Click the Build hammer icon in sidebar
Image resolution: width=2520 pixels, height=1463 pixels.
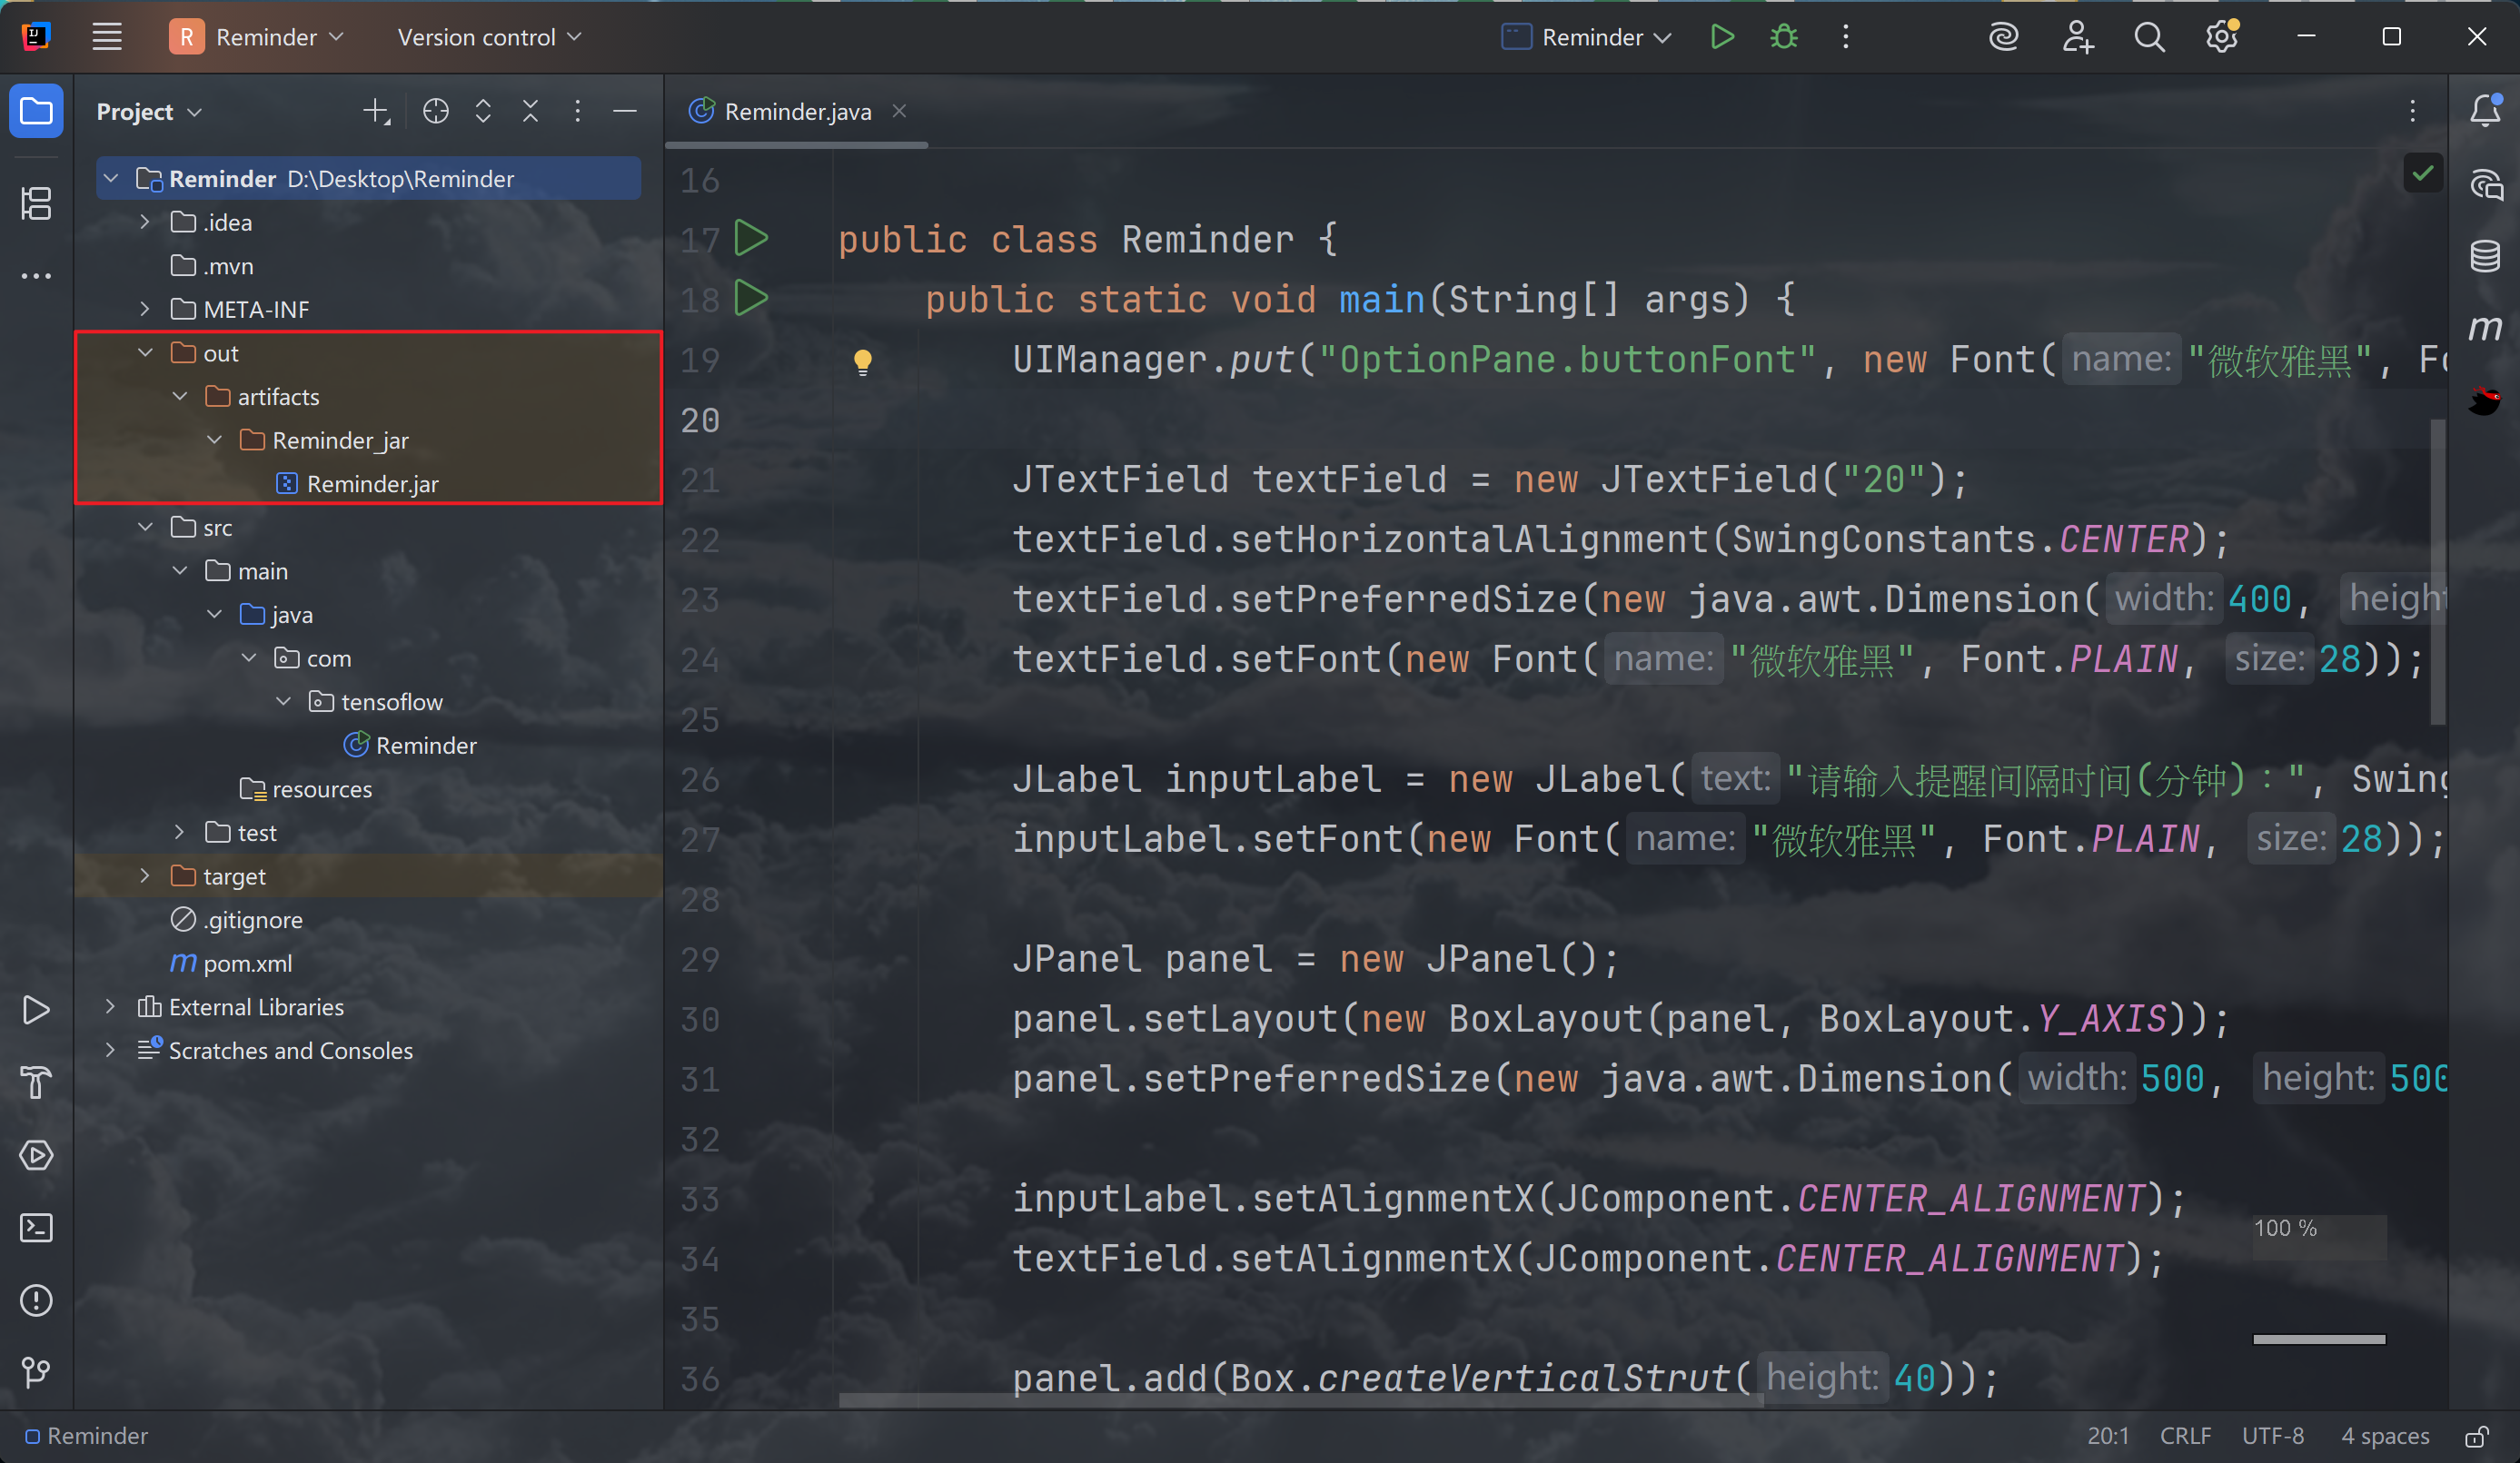point(36,1083)
